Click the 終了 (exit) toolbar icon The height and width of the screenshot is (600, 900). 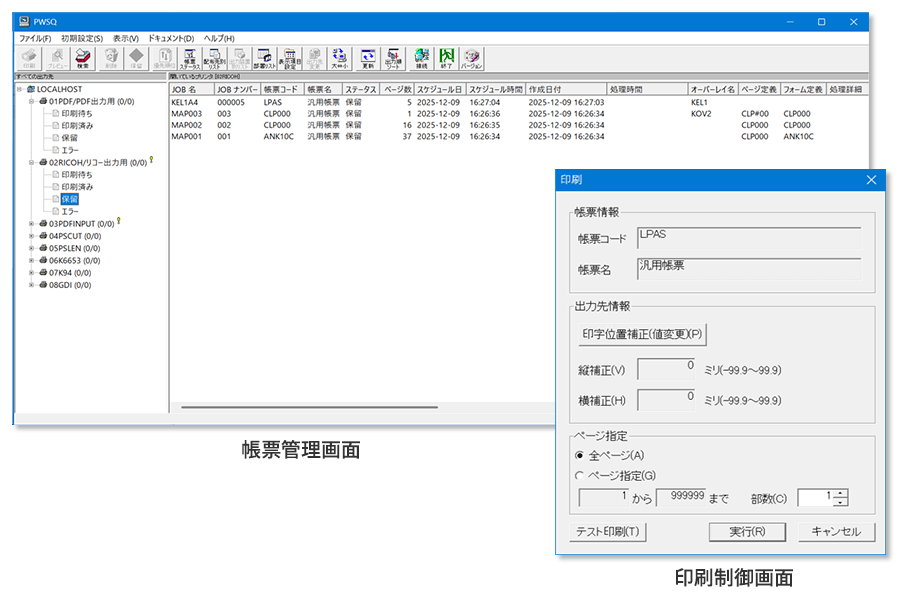coord(446,59)
